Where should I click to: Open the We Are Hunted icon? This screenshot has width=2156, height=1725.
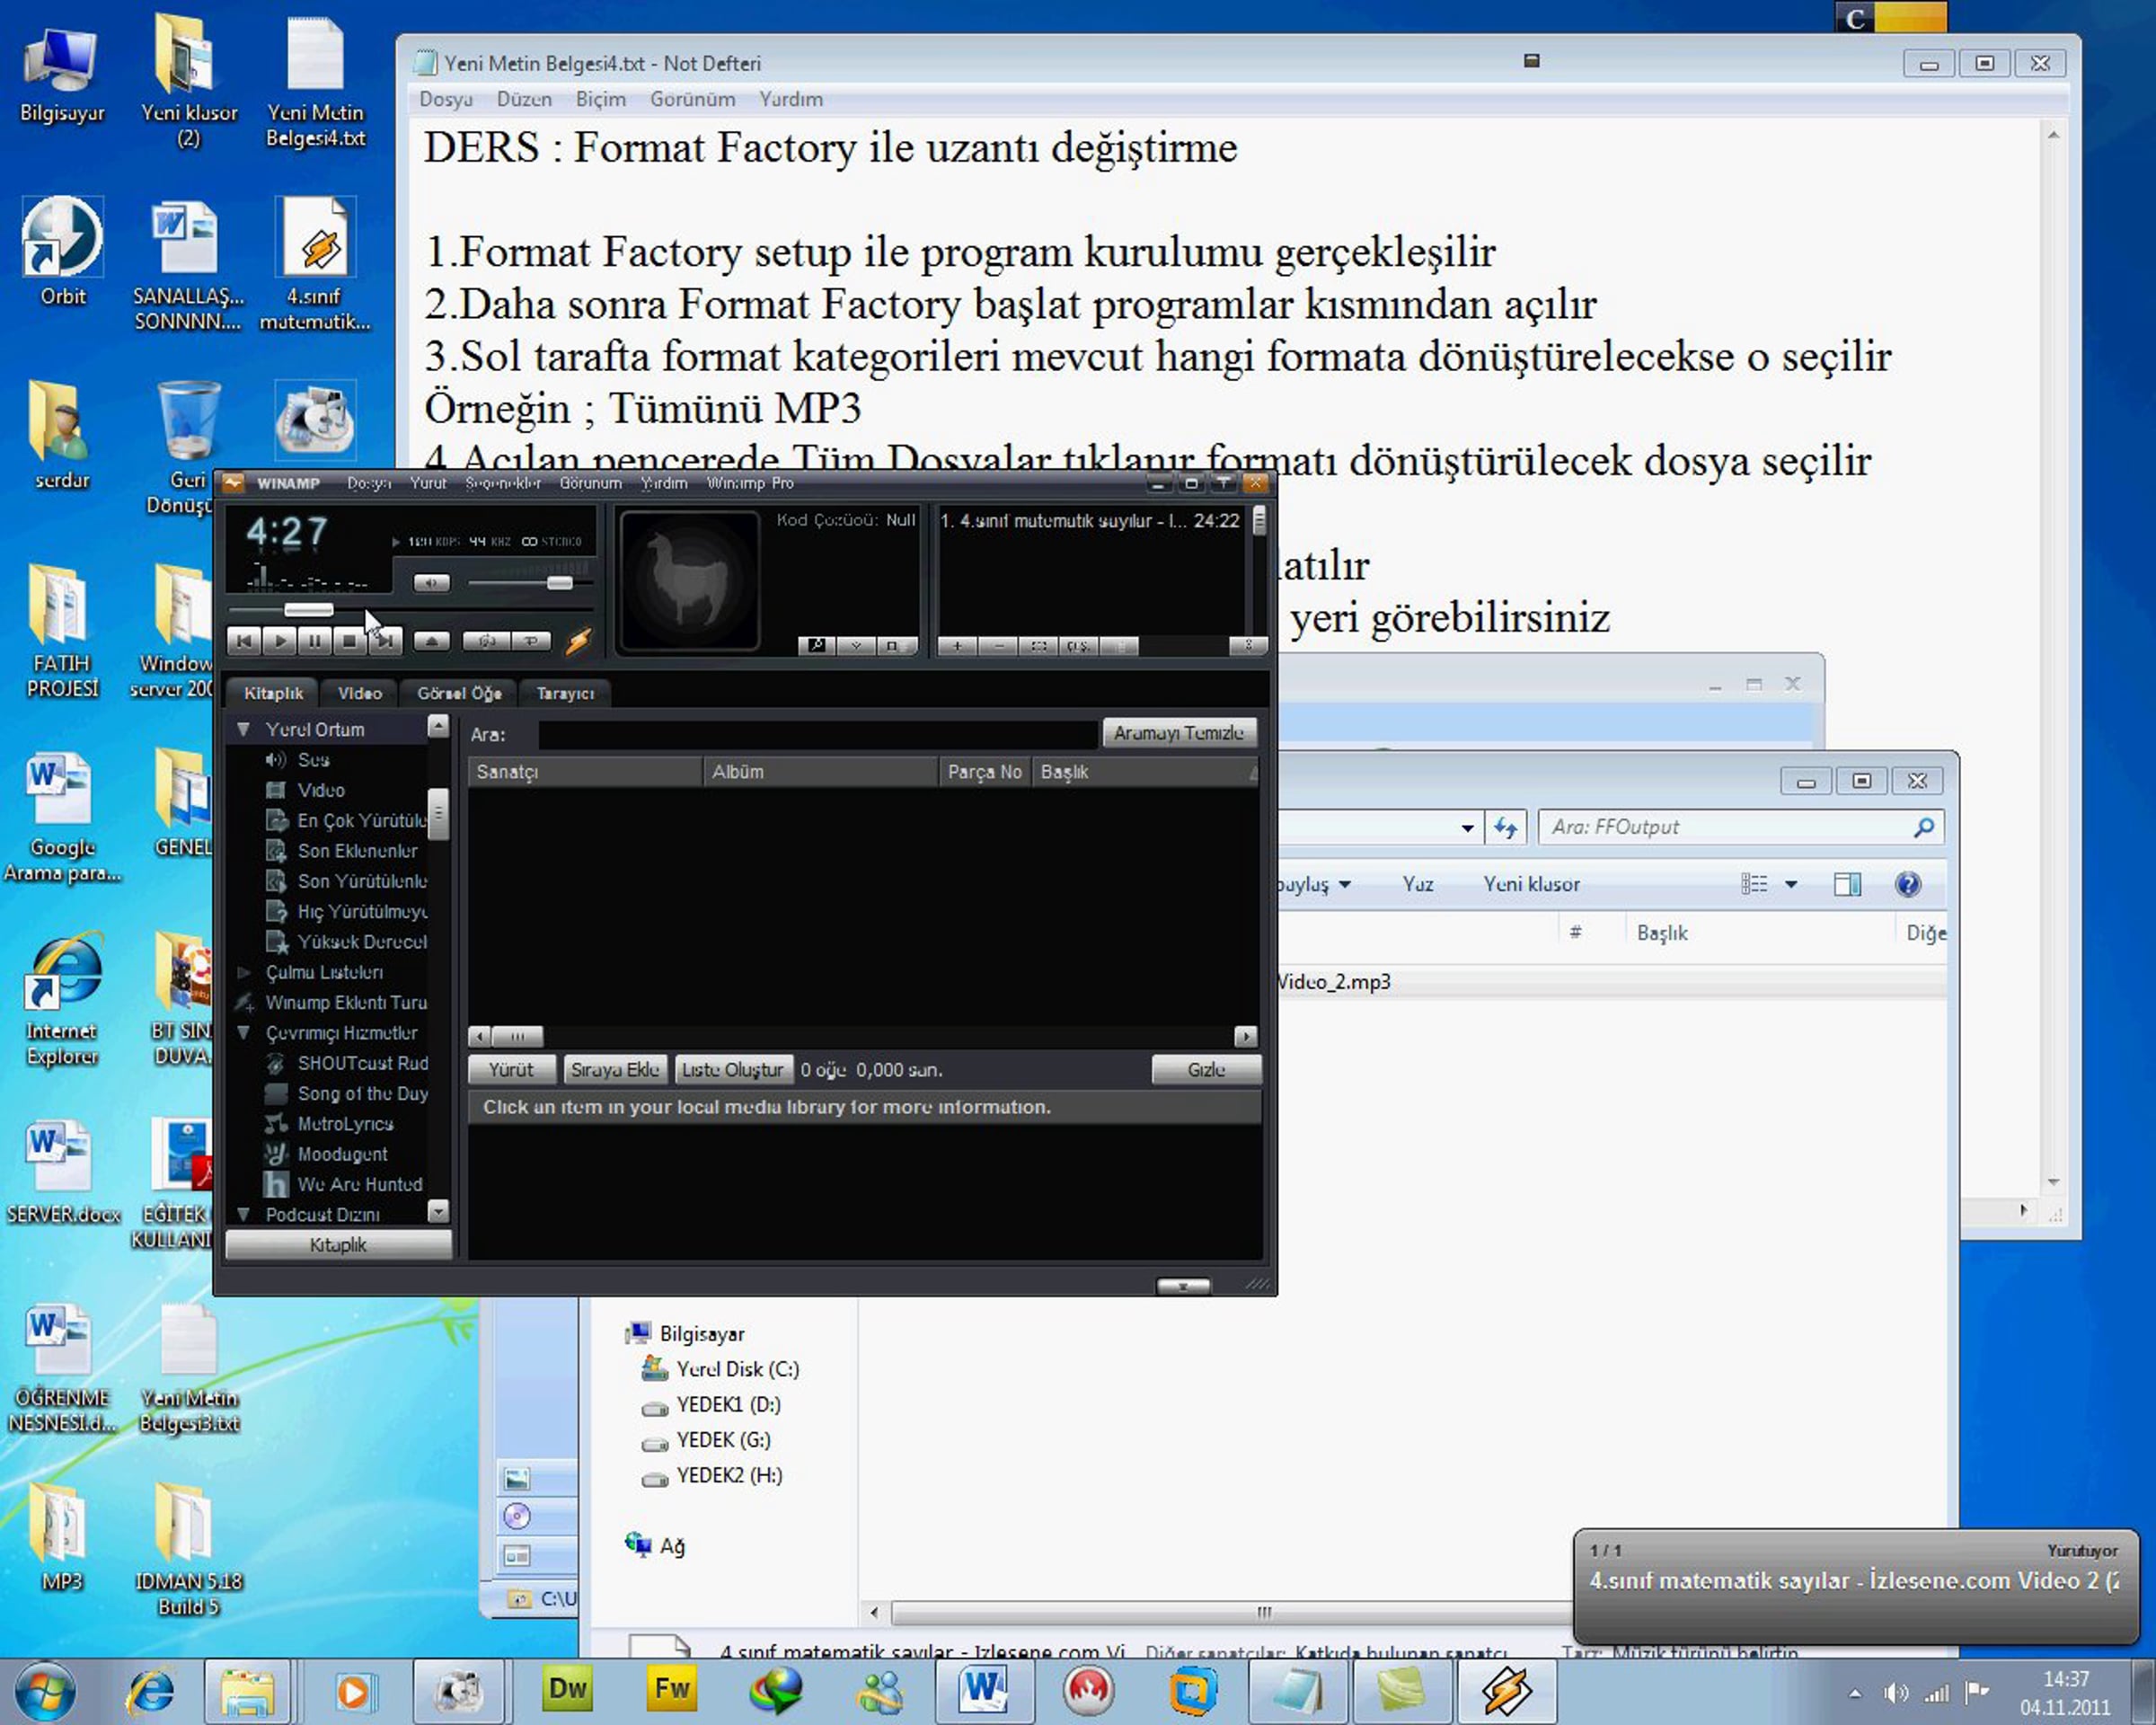pyautogui.click(x=275, y=1184)
